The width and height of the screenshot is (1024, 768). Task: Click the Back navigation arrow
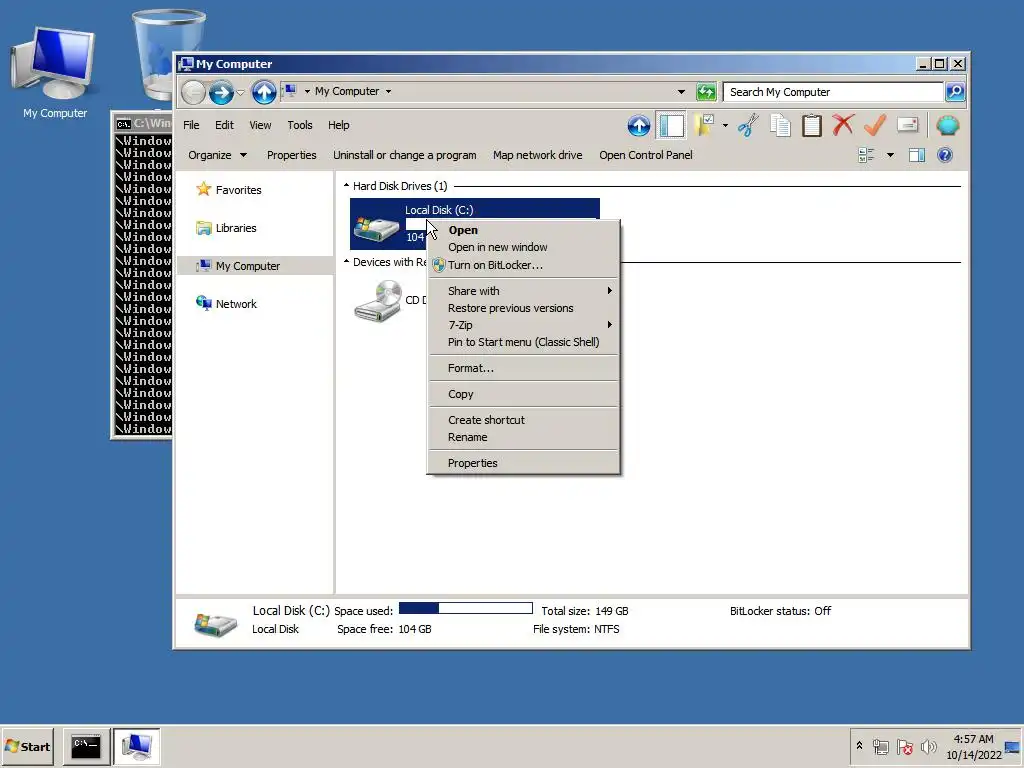tap(193, 92)
